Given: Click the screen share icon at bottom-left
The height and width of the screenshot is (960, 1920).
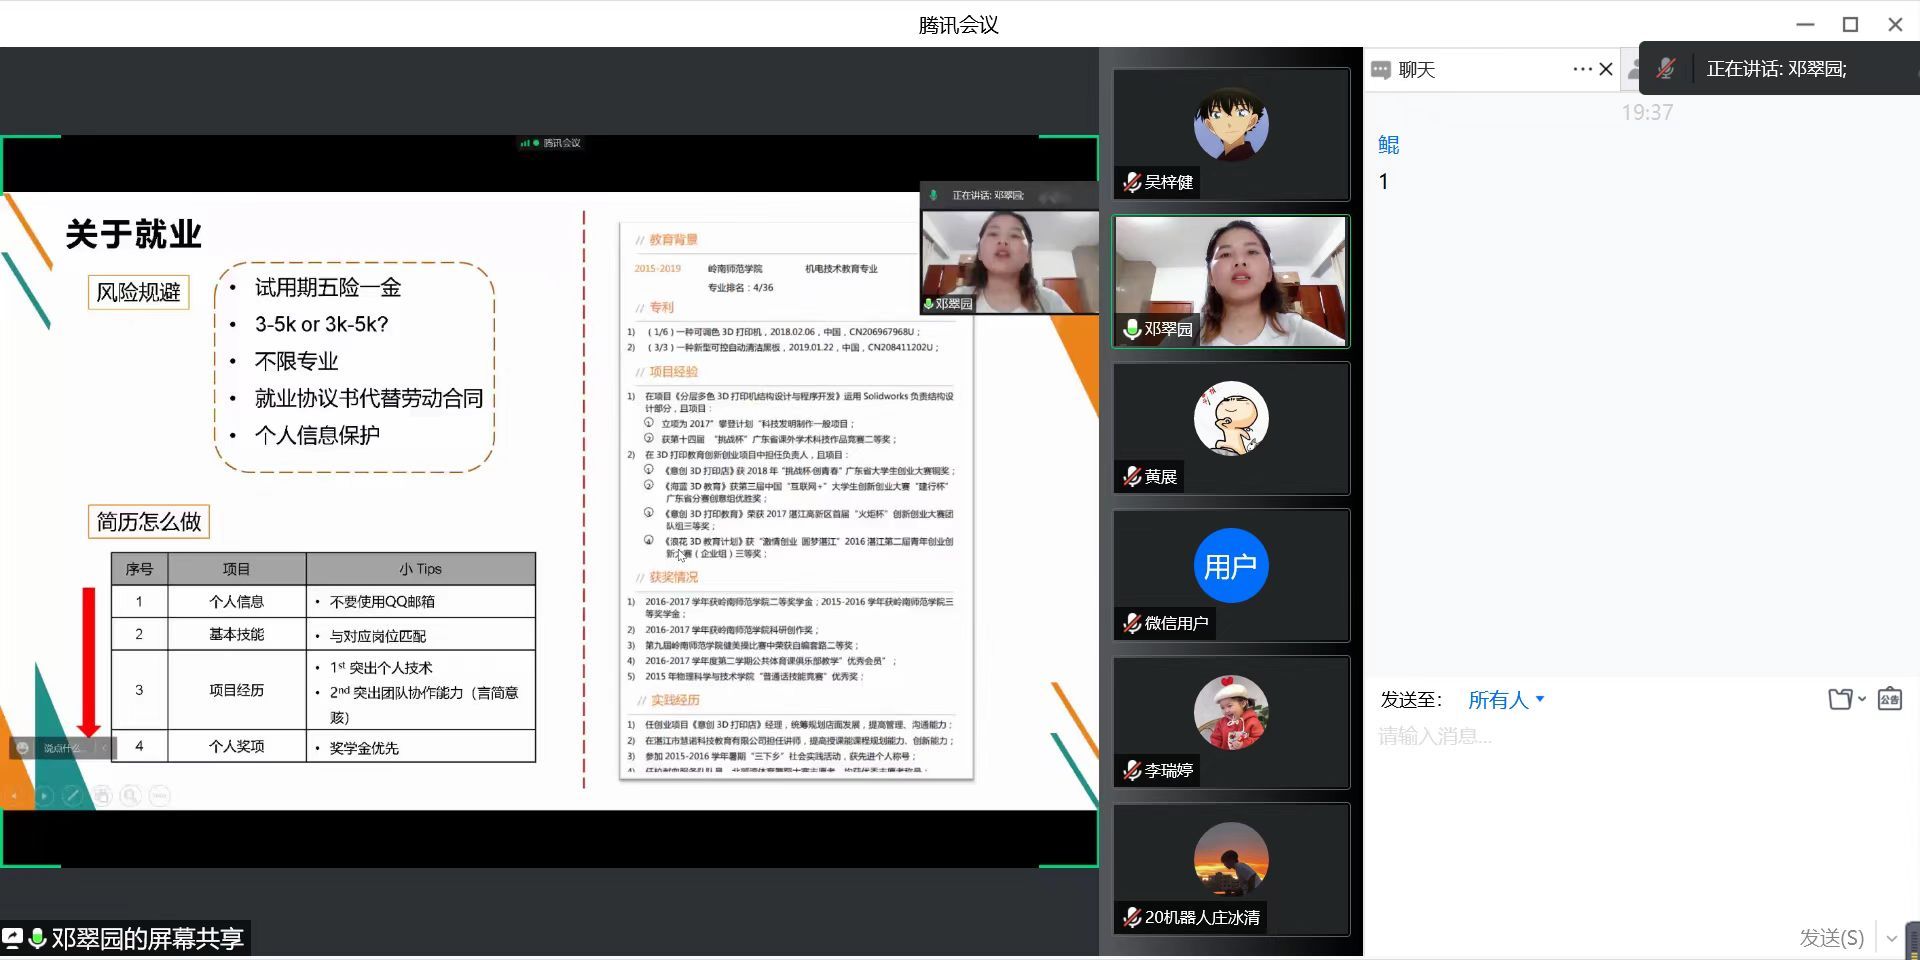Looking at the screenshot, I should 13,938.
